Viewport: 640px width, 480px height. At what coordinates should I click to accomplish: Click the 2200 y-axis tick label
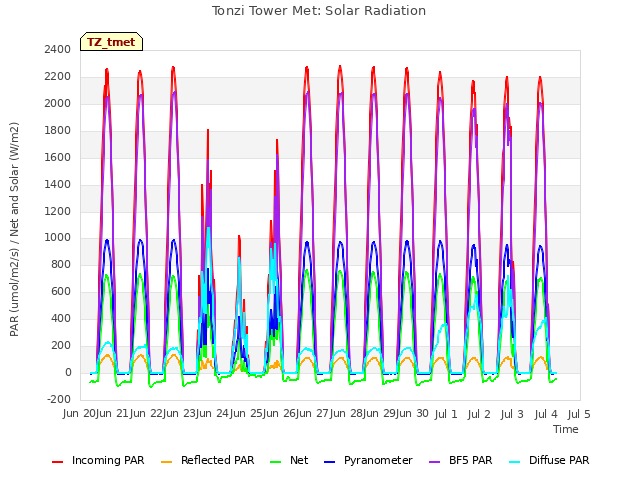click(58, 76)
